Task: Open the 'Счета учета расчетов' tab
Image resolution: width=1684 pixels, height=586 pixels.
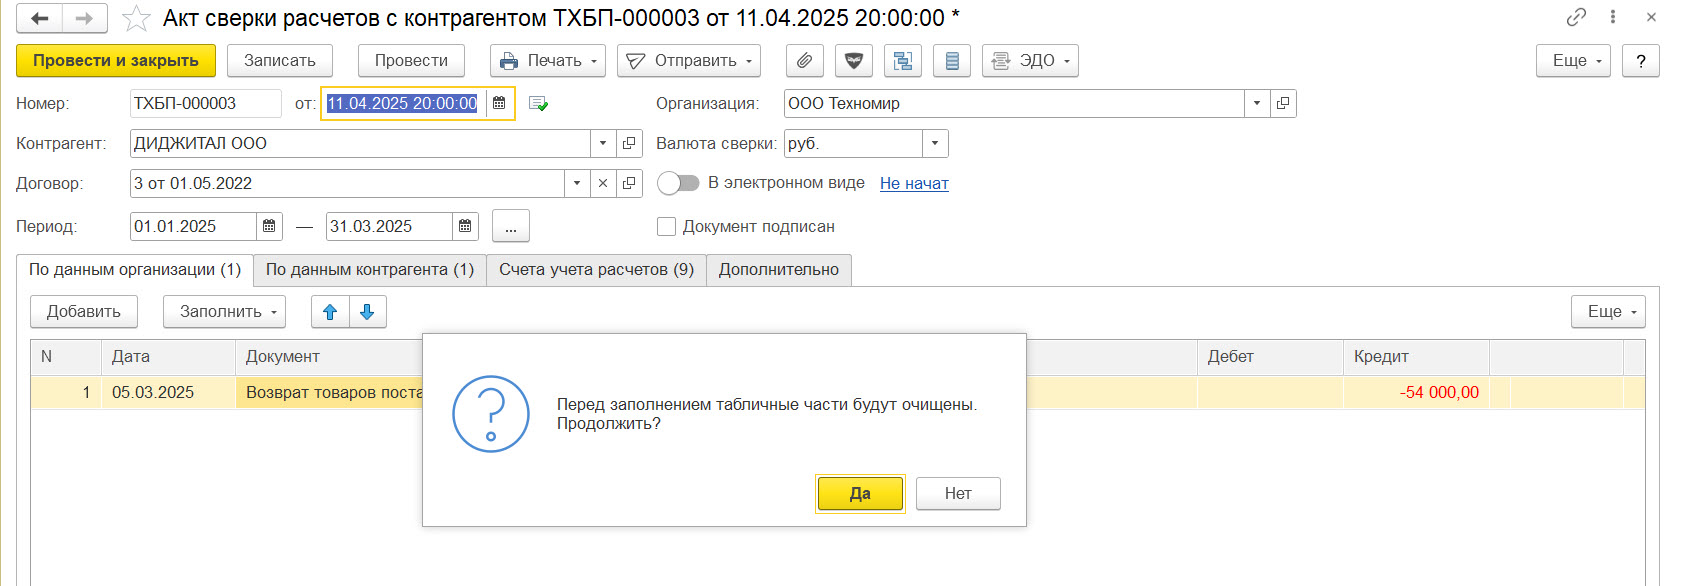Action: pos(596,270)
